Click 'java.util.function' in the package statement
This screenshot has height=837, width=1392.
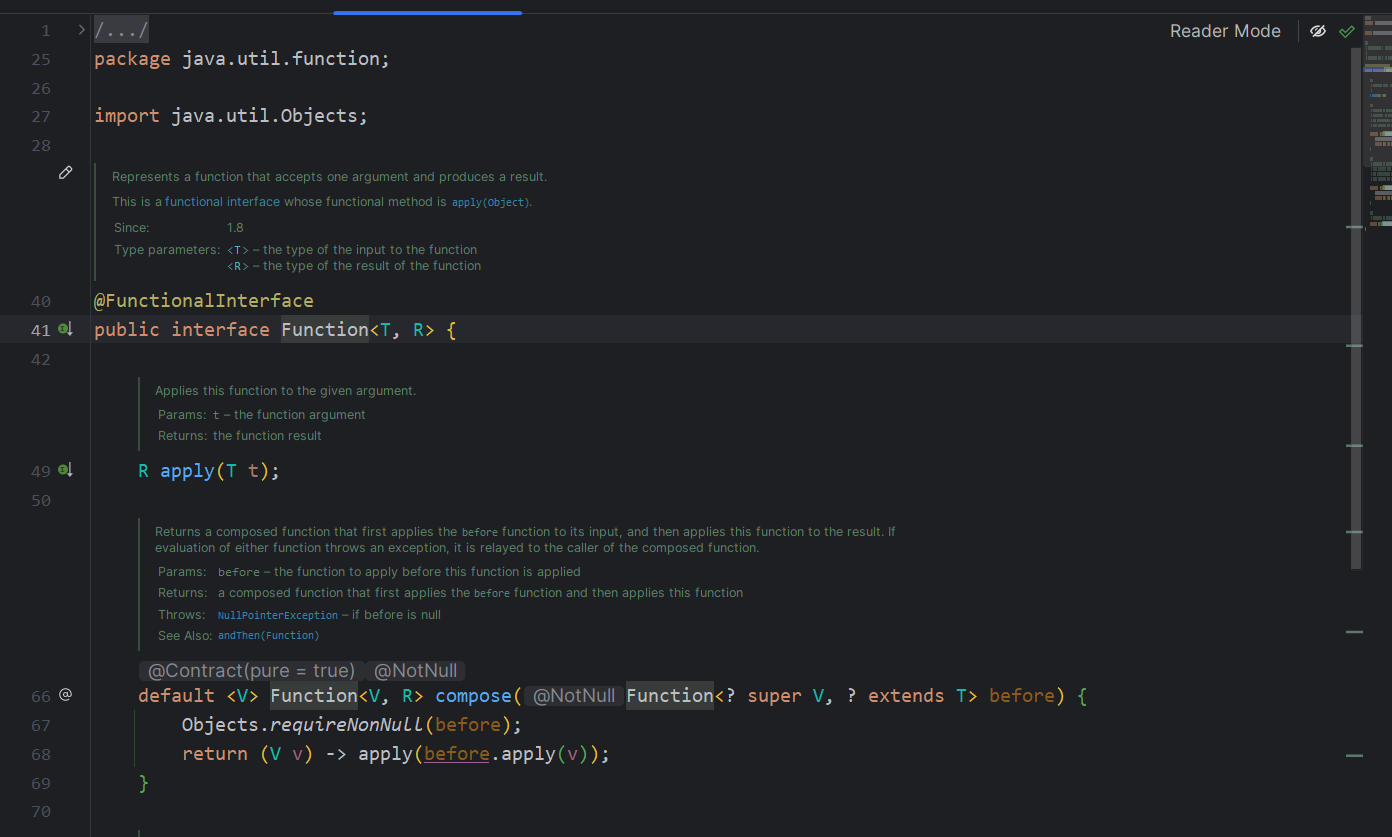point(280,59)
